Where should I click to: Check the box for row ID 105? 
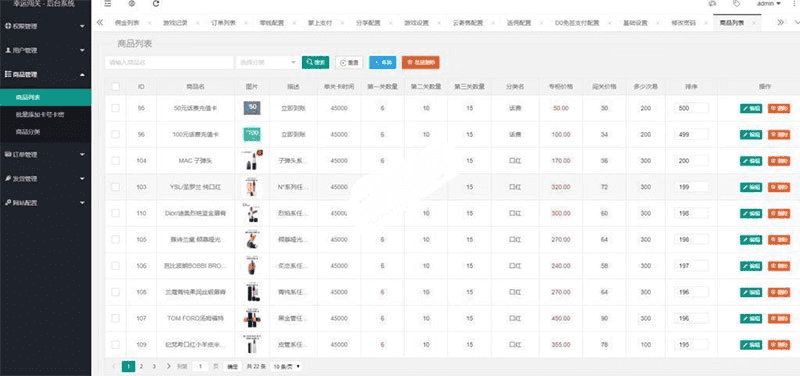116,240
